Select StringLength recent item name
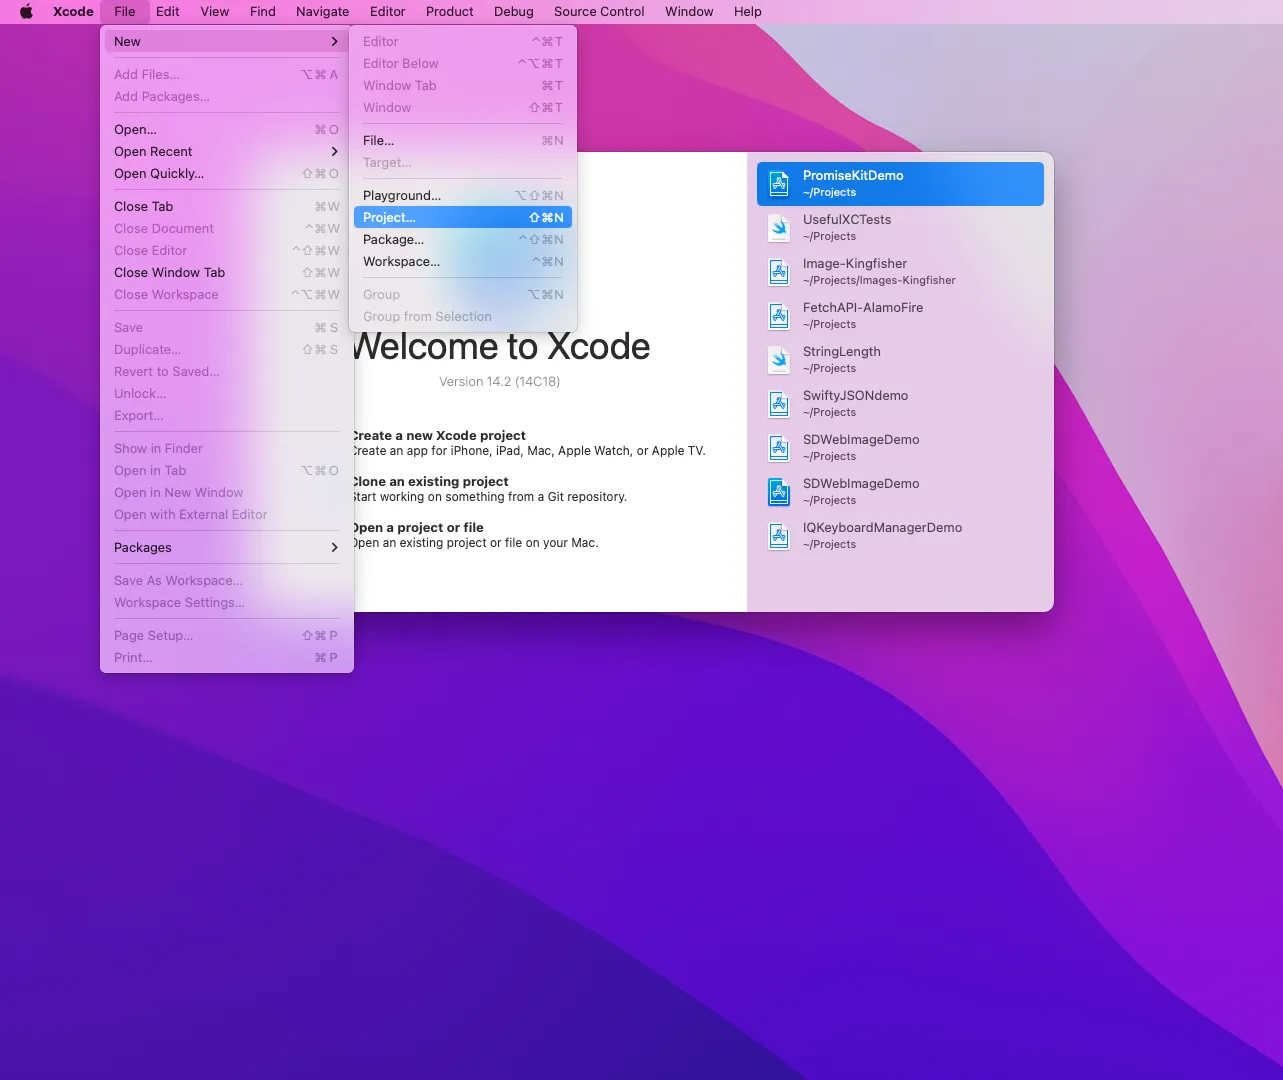 (x=842, y=352)
